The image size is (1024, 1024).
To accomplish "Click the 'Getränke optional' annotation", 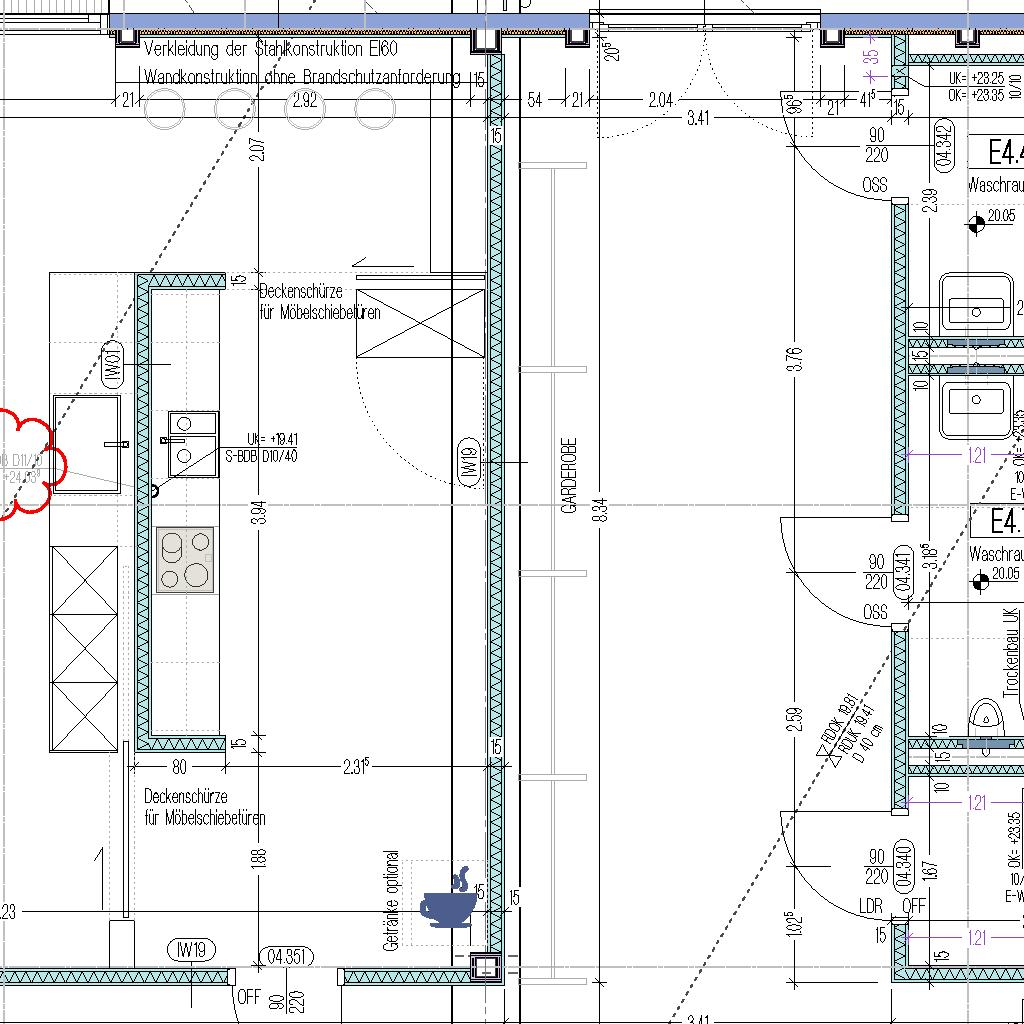I will click(391, 900).
